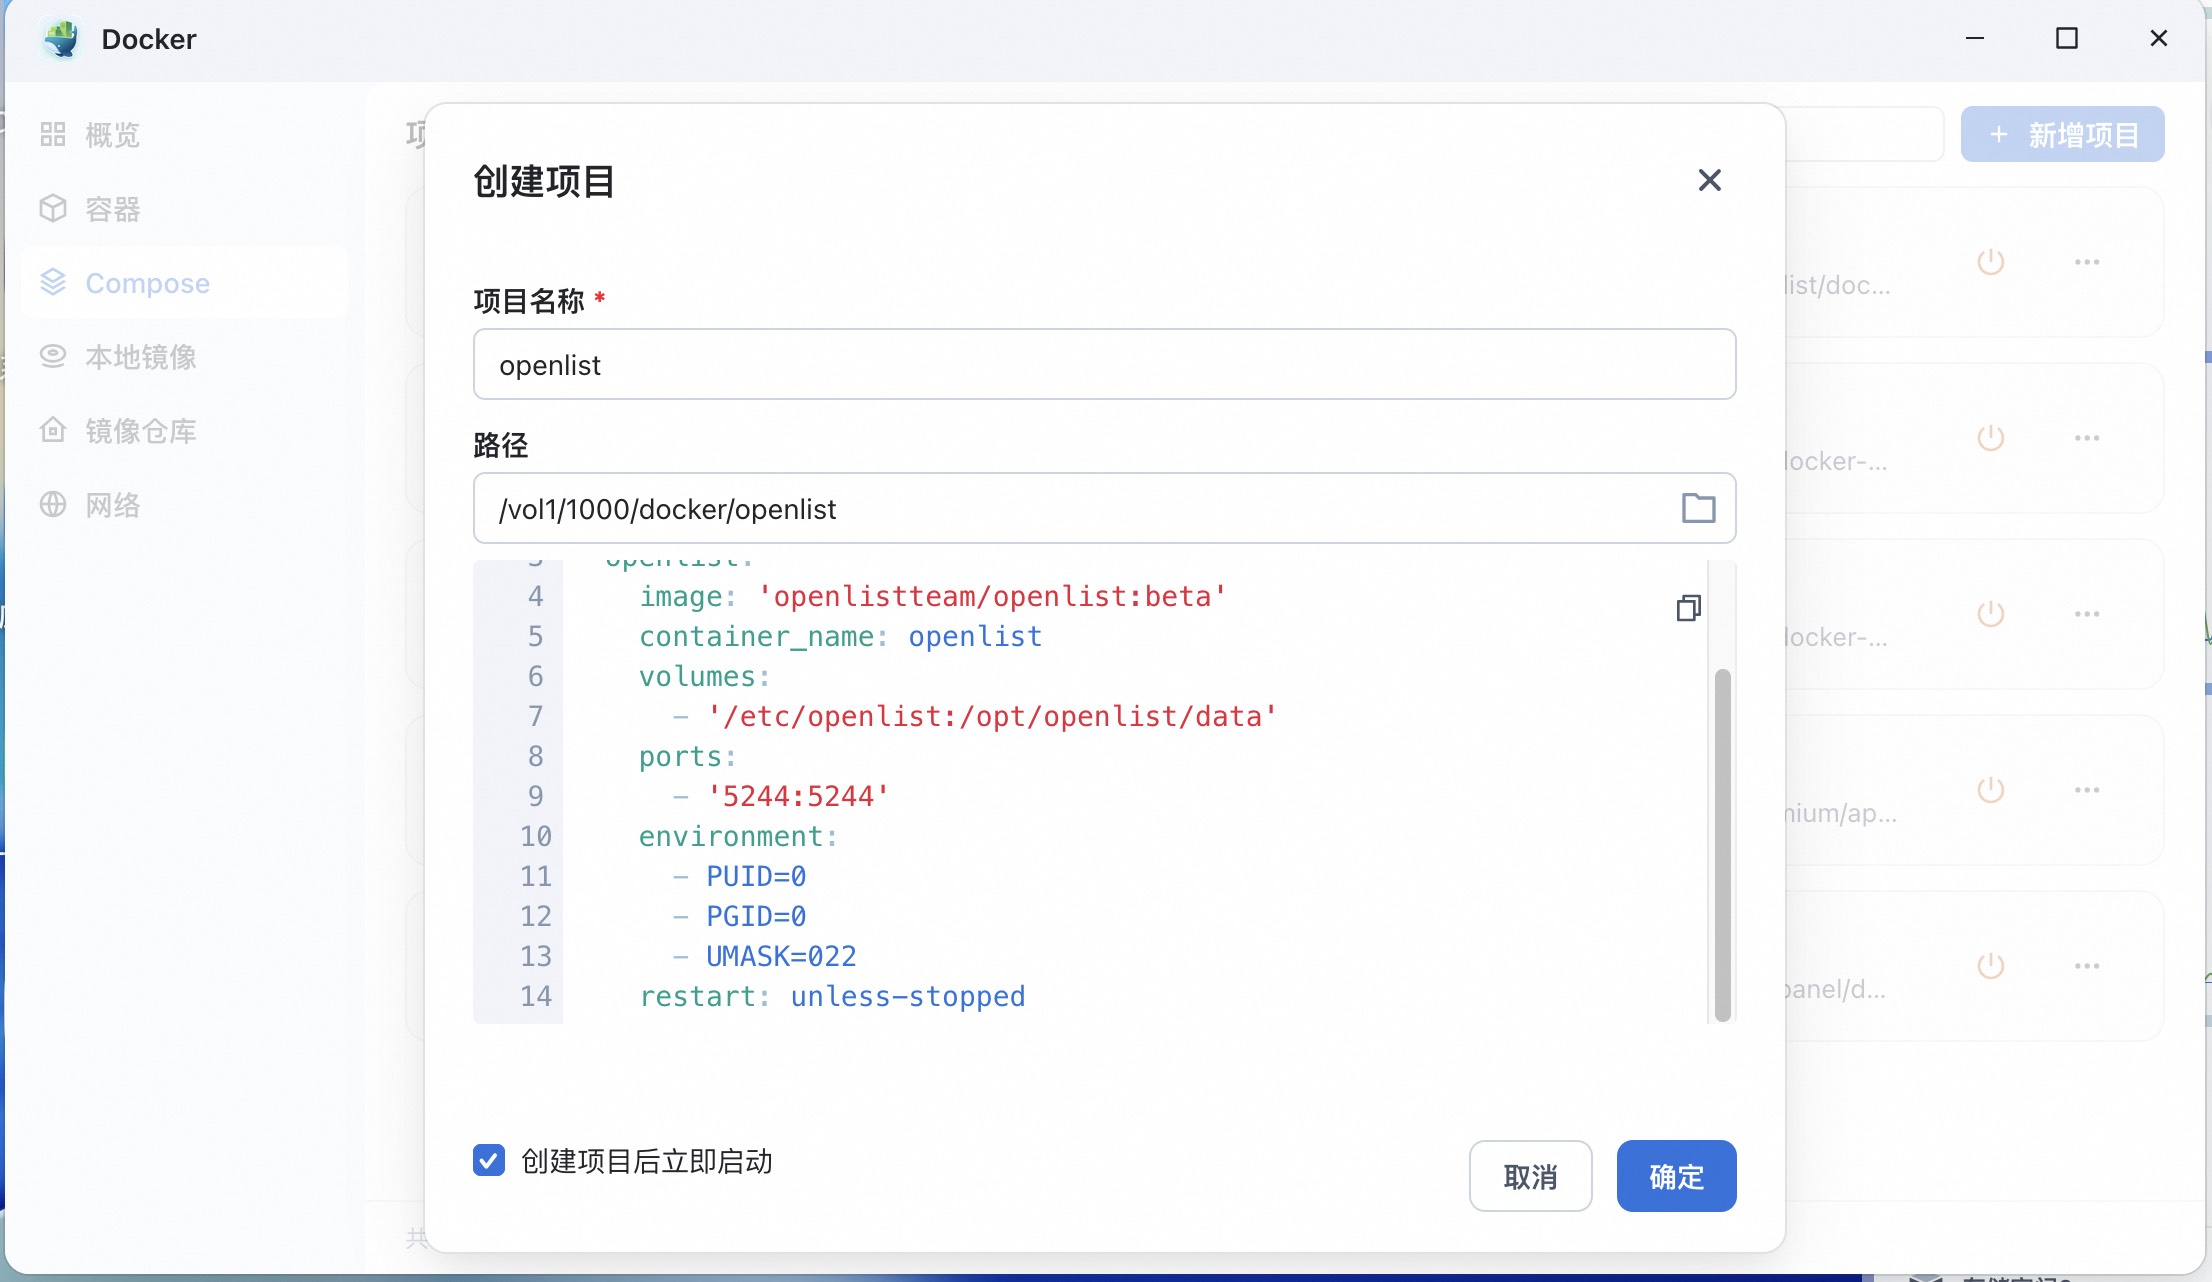Open the Overview (概览) sidebar icon

pyautogui.click(x=53, y=134)
